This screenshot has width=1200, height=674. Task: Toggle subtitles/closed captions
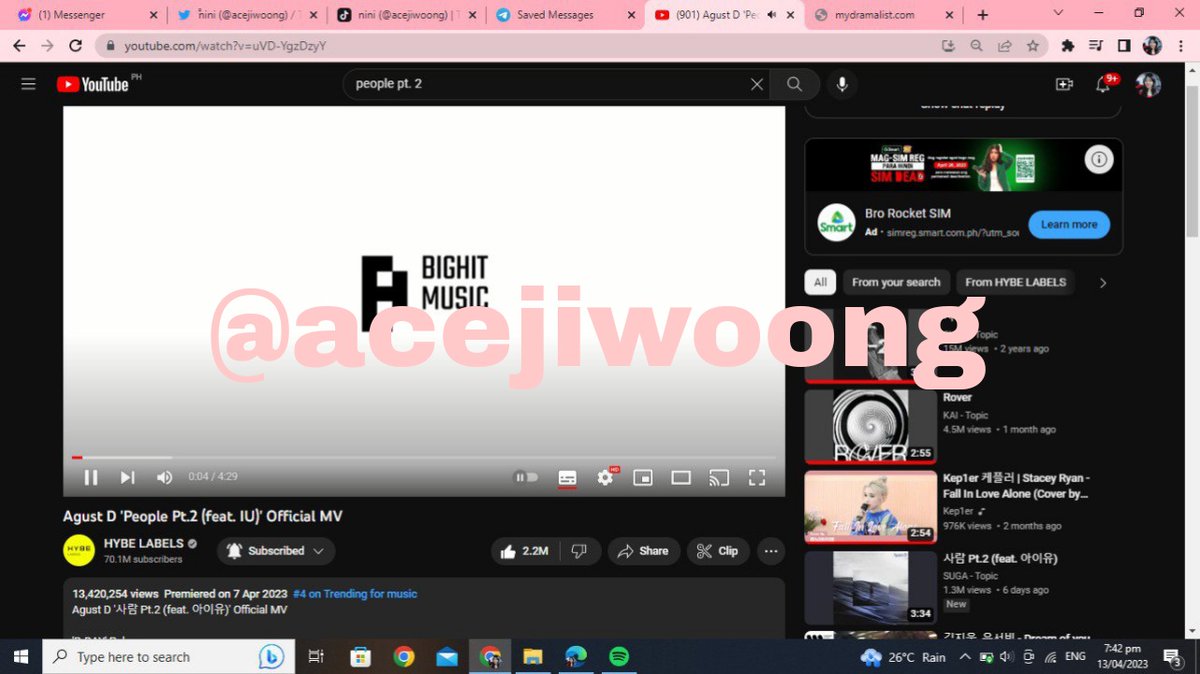coord(567,478)
